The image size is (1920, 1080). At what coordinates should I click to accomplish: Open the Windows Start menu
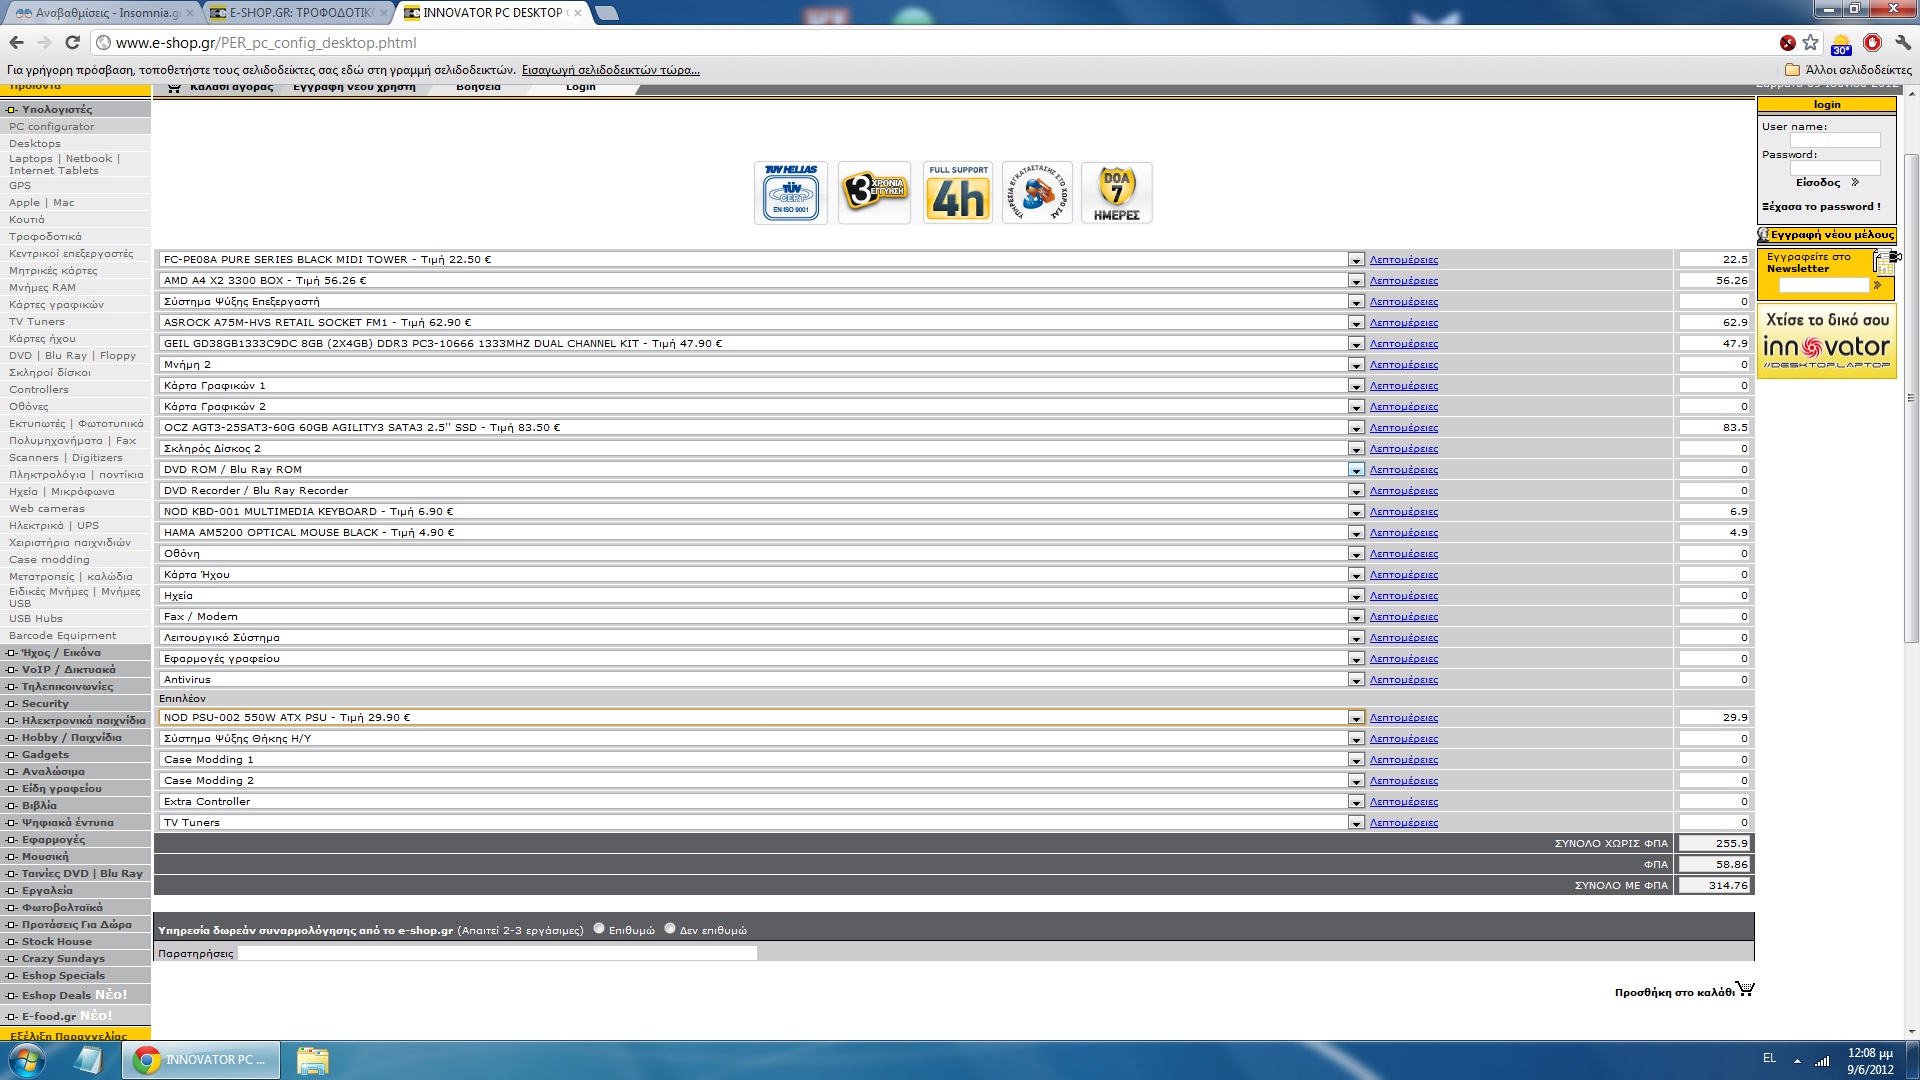click(x=27, y=1060)
